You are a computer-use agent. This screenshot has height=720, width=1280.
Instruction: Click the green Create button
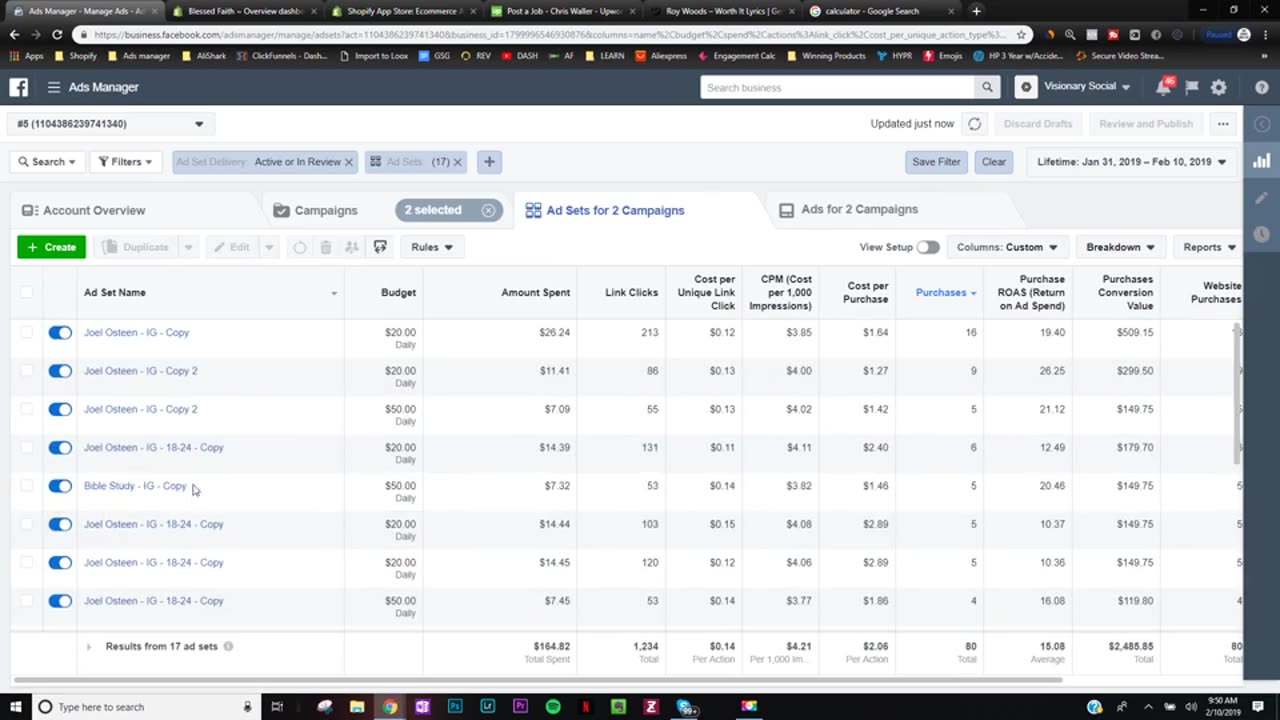[51, 247]
